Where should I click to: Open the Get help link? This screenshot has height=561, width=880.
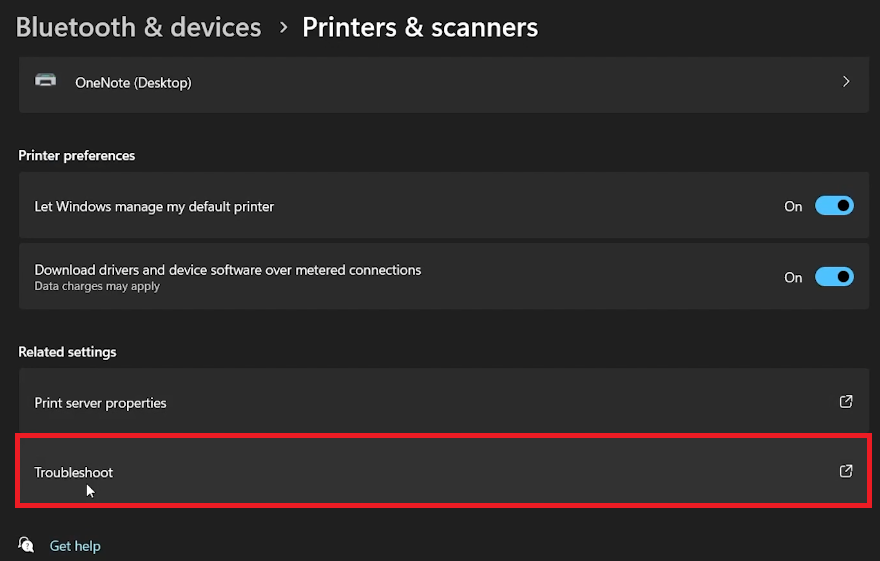(x=75, y=546)
